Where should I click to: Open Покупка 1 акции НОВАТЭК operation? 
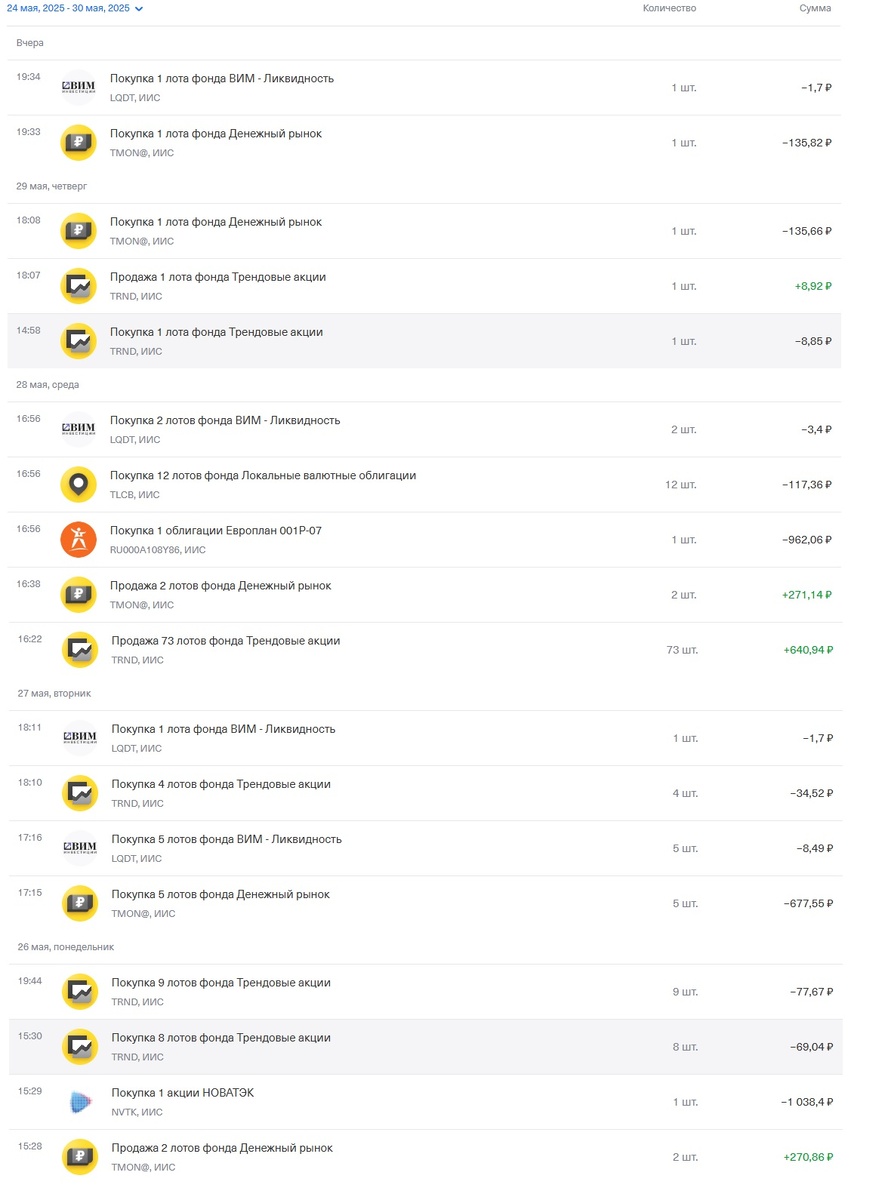pyautogui.click(x=425, y=1101)
